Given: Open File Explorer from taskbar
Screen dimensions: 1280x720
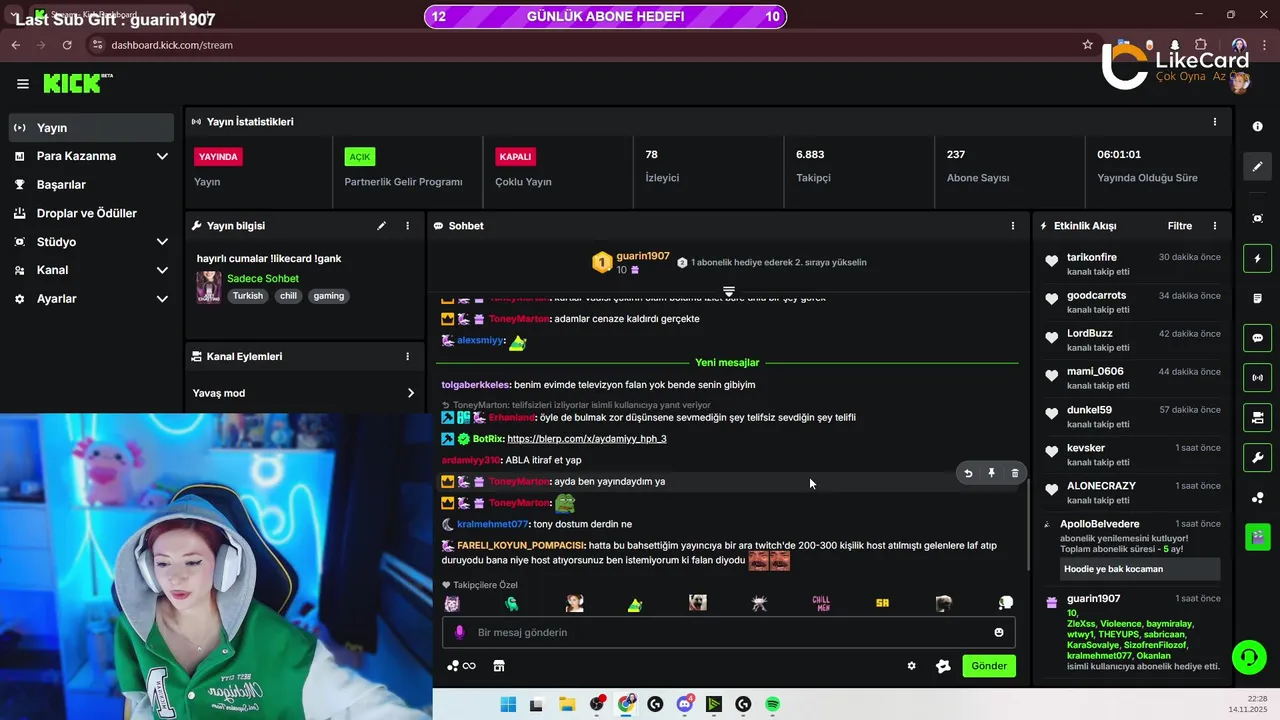Looking at the screenshot, I should pyautogui.click(x=566, y=704).
